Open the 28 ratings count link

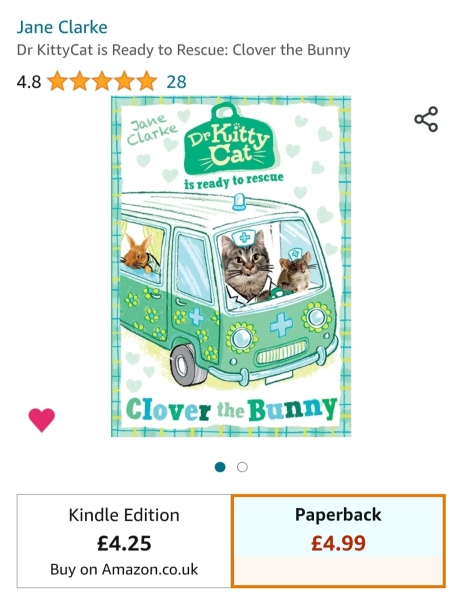coord(176,82)
